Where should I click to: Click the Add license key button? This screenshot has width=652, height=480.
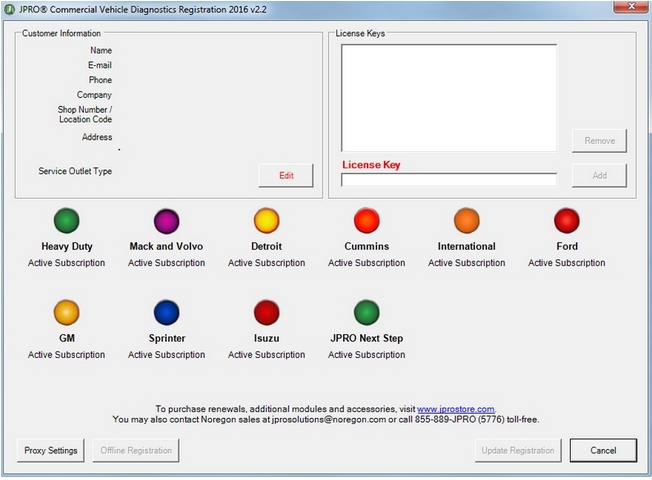tap(599, 176)
